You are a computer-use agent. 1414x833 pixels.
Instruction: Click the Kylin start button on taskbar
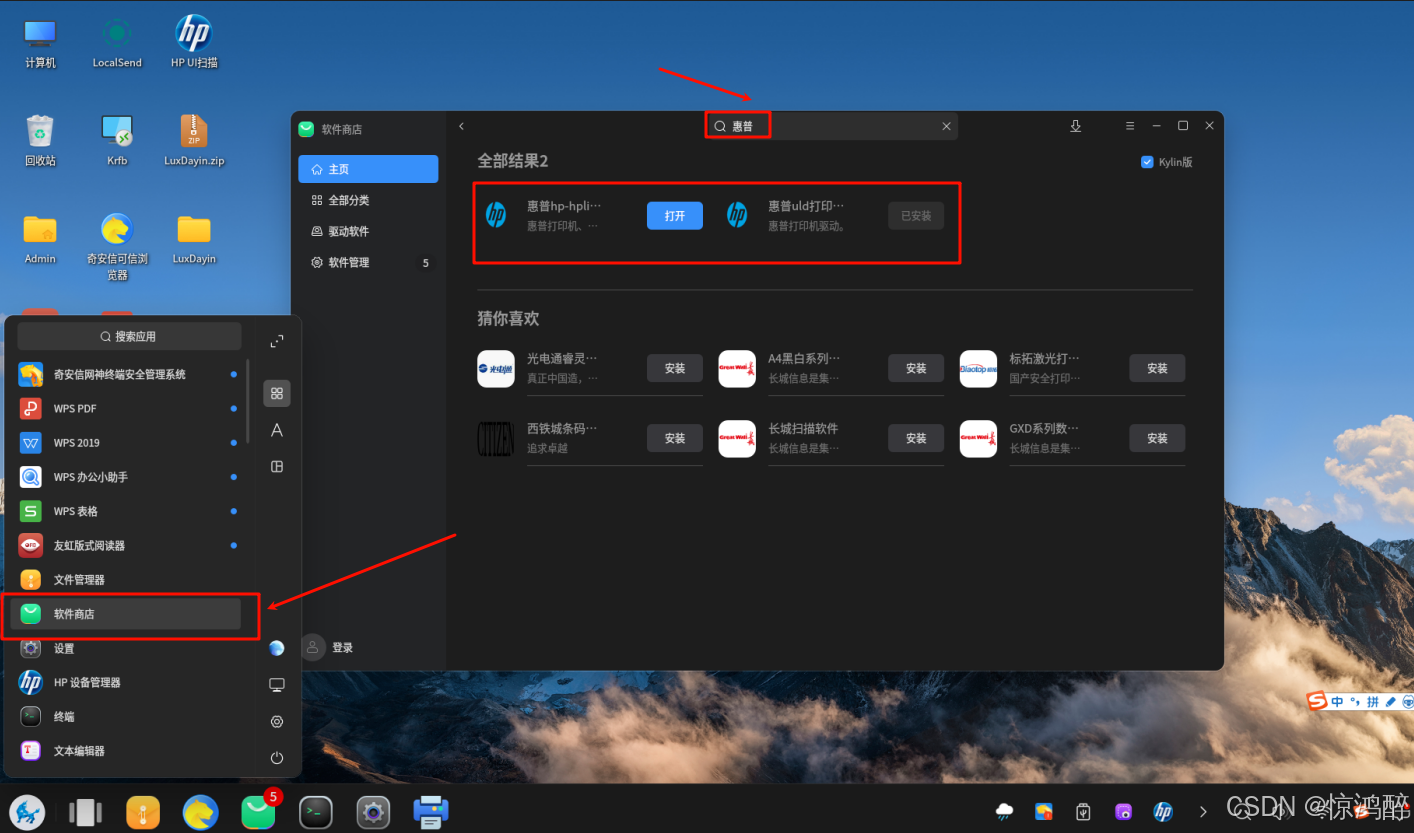point(27,812)
